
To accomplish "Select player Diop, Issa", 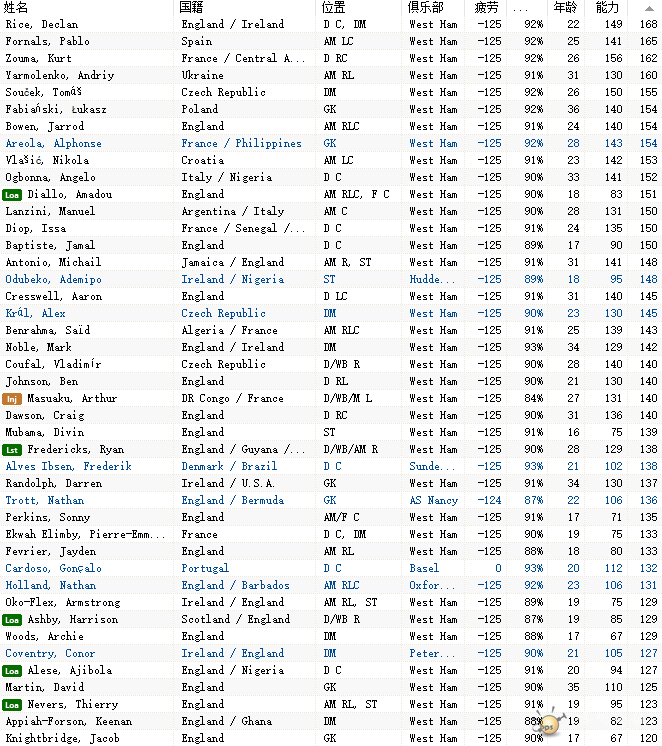I will [35, 228].
